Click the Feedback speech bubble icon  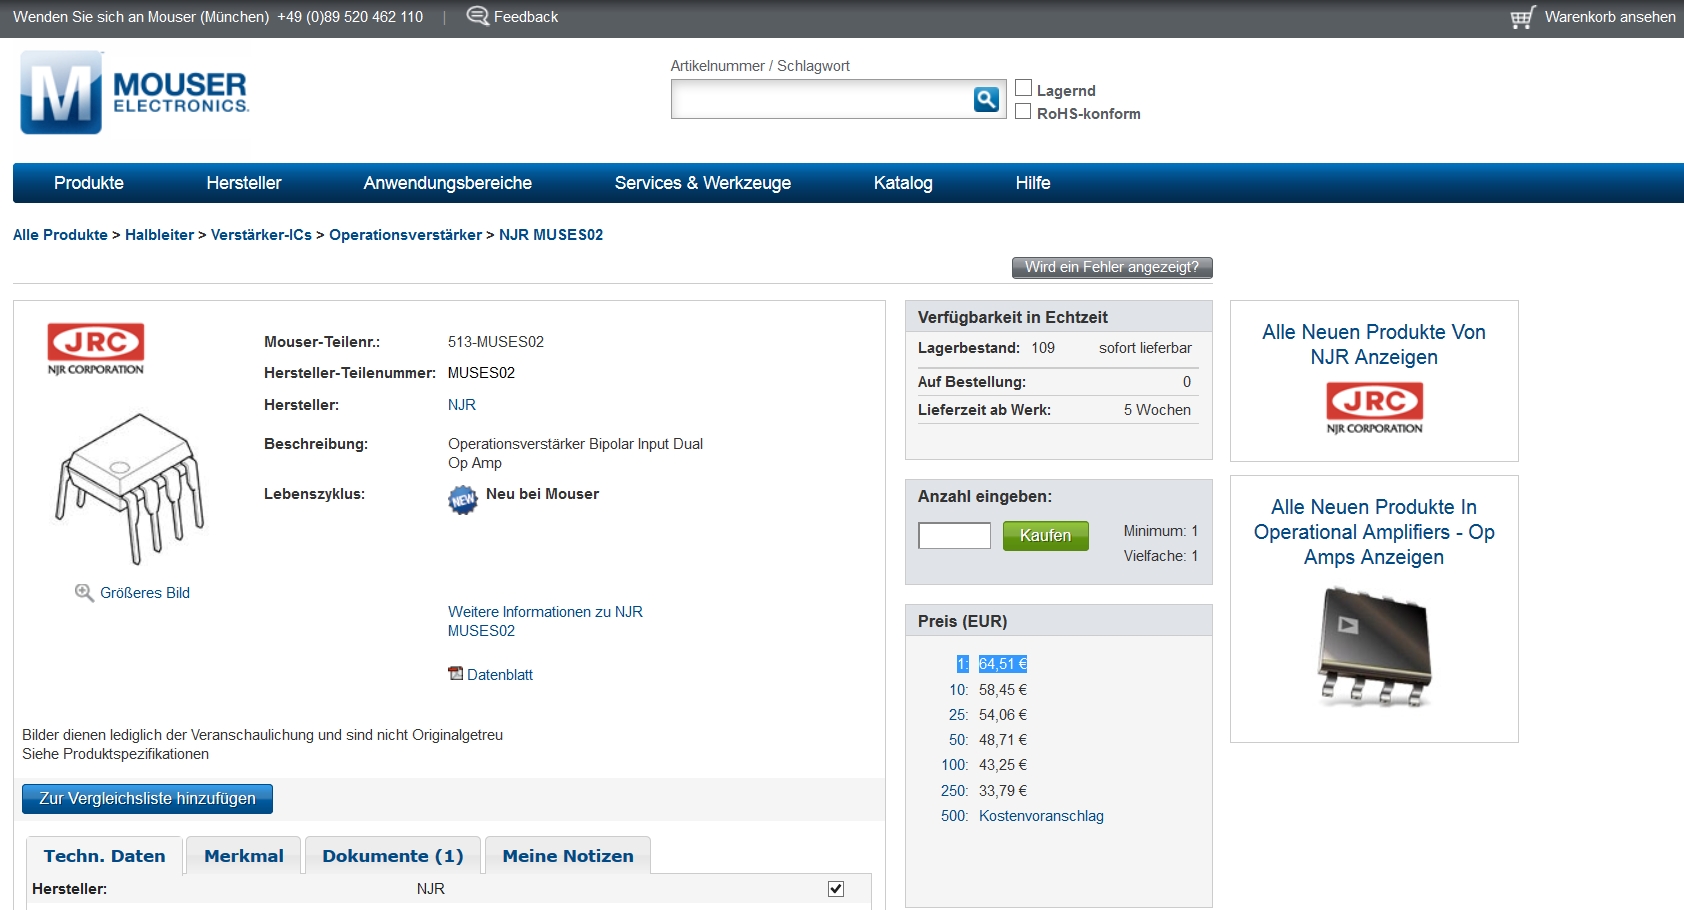click(478, 16)
